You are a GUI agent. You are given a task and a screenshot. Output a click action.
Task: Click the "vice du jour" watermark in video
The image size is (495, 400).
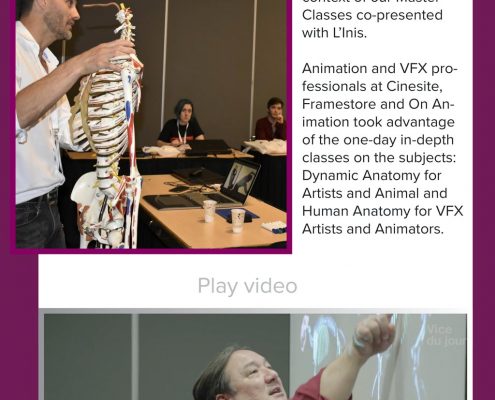(446, 336)
